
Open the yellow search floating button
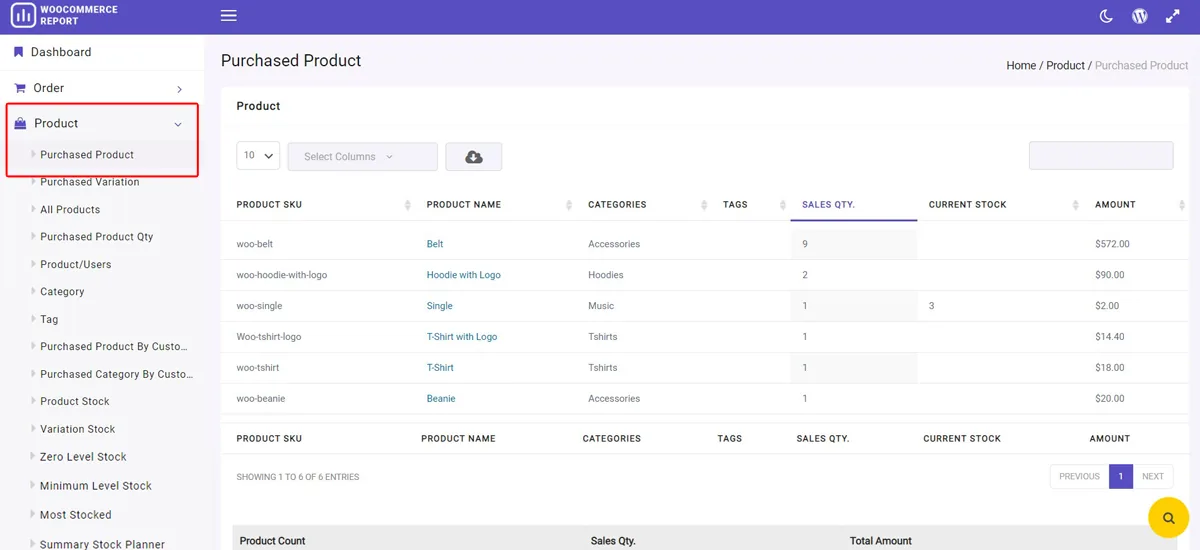pos(1168,518)
